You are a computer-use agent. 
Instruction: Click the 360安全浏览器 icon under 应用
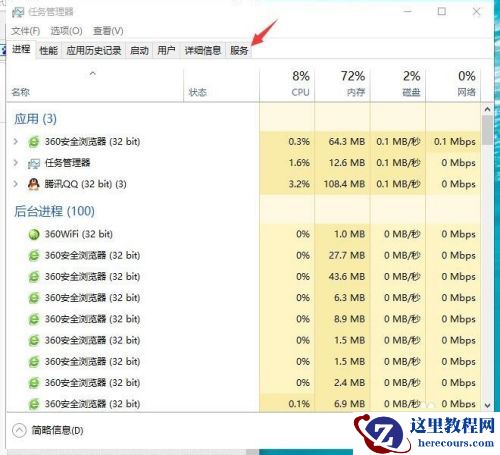tap(34, 142)
